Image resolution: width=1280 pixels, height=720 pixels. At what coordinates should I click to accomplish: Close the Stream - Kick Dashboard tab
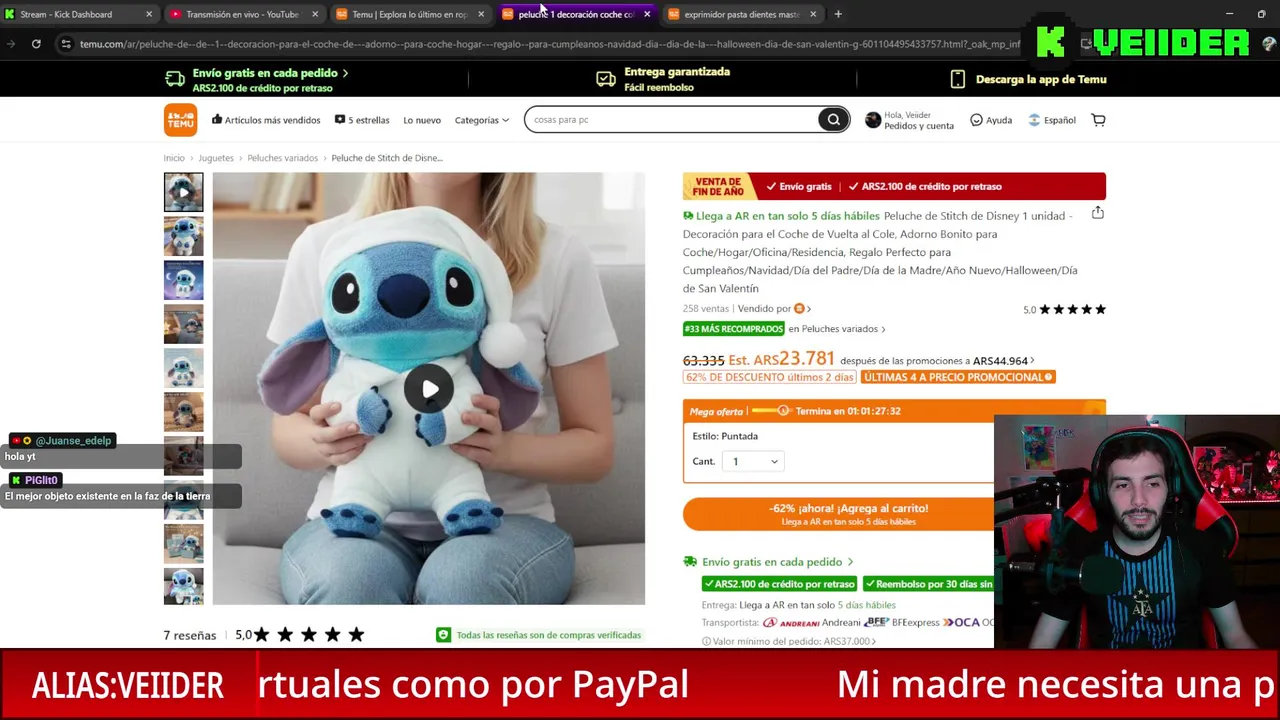pyautogui.click(x=149, y=14)
